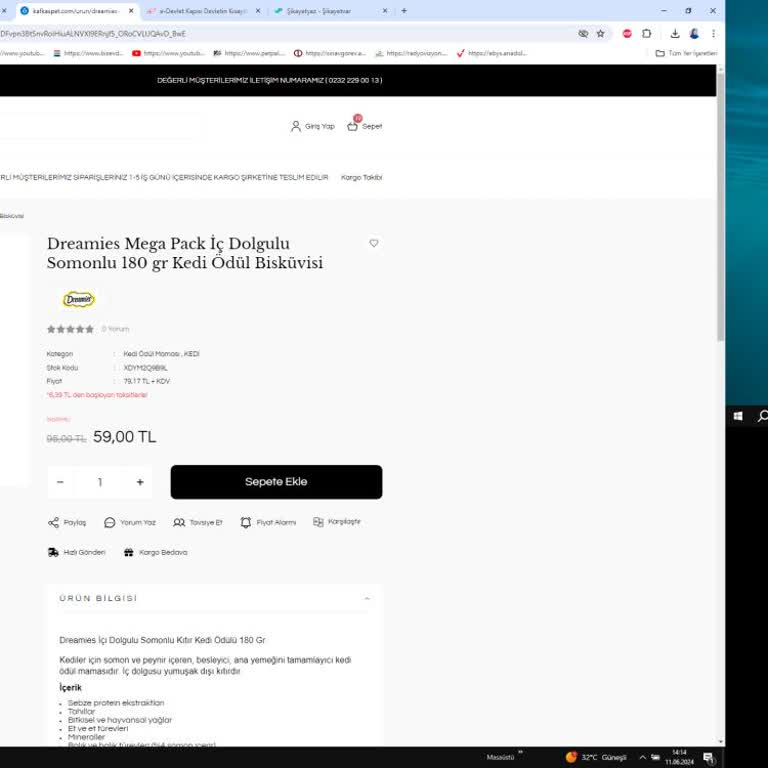Viewport: 768px width, 768px height.
Task: Open the Tüm Yer İşaretleri folder
Action: coord(686,53)
